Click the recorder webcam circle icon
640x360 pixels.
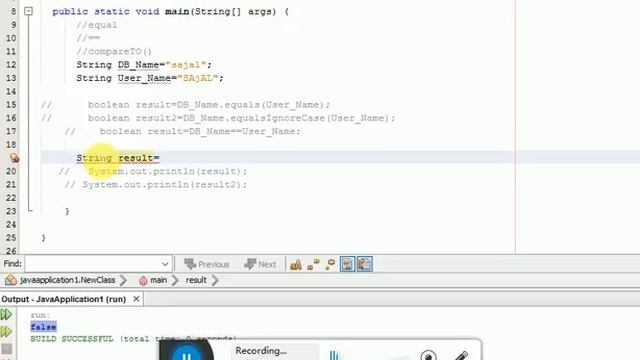[x=428, y=356]
